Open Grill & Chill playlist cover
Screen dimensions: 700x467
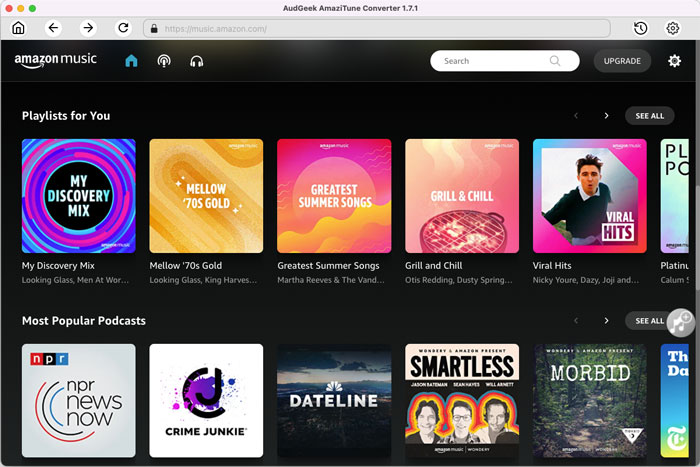tap(462, 196)
